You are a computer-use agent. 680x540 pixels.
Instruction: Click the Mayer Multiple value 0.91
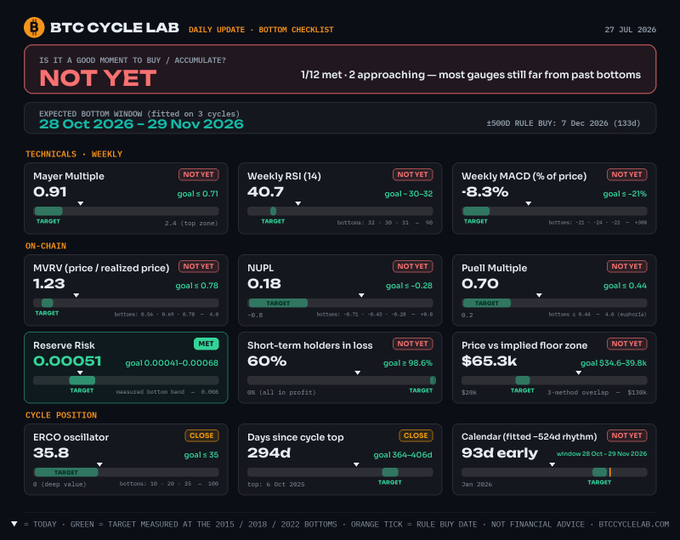click(x=50, y=192)
